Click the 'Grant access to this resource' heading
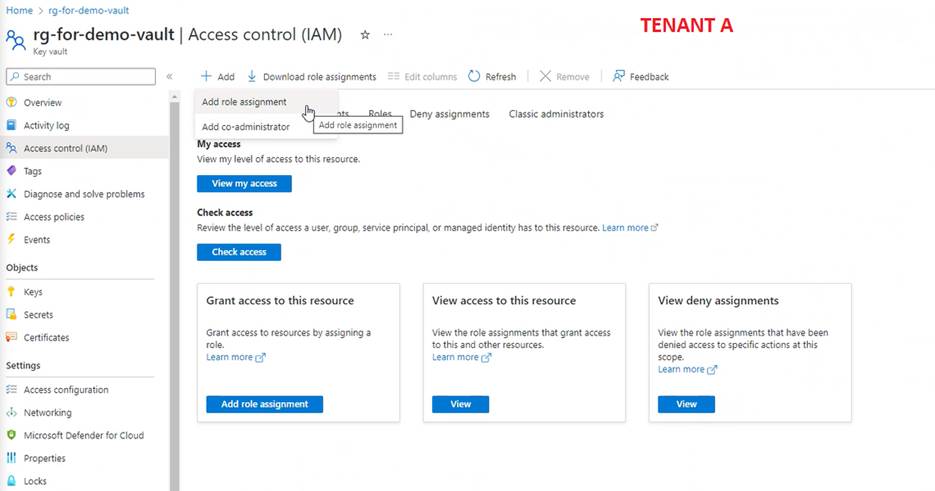Screen dimensions: 935x491 coord(280,301)
